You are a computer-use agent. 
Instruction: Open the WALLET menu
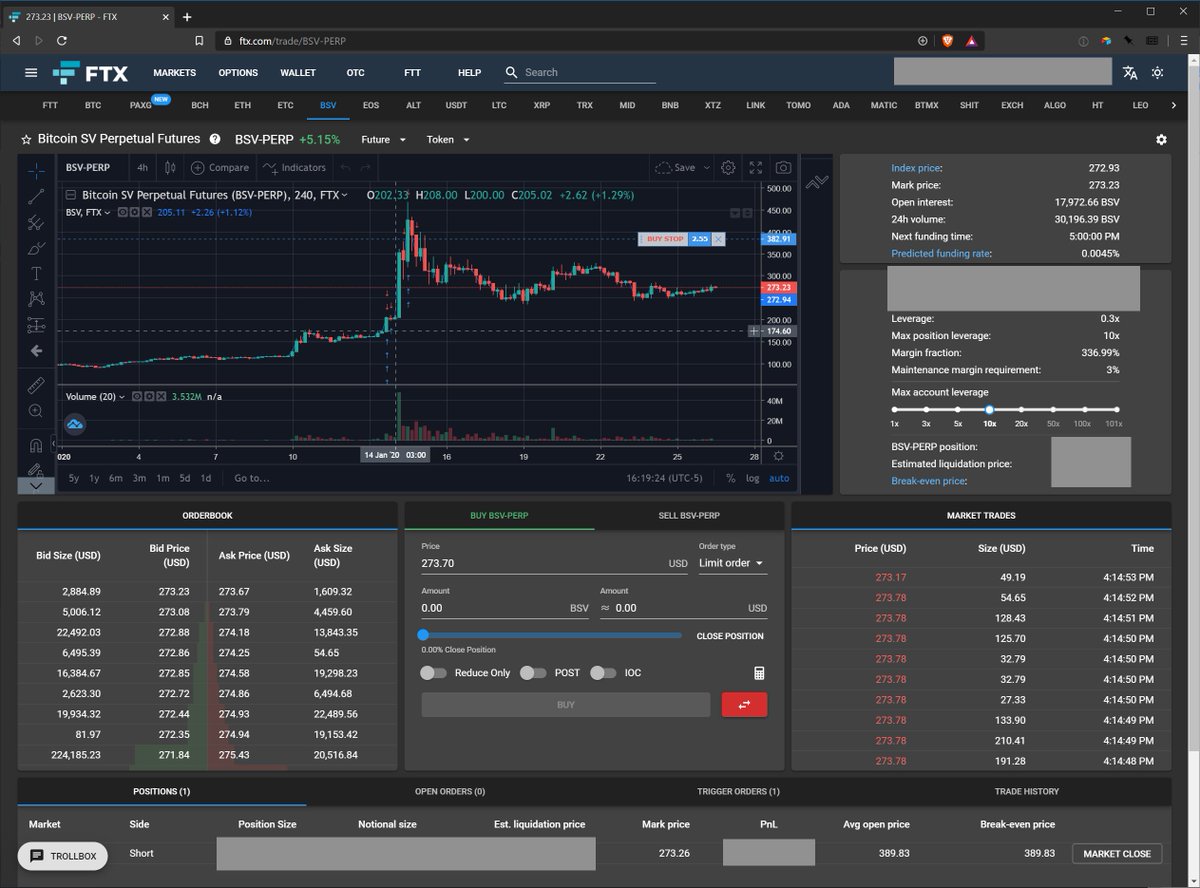click(298, 72)
